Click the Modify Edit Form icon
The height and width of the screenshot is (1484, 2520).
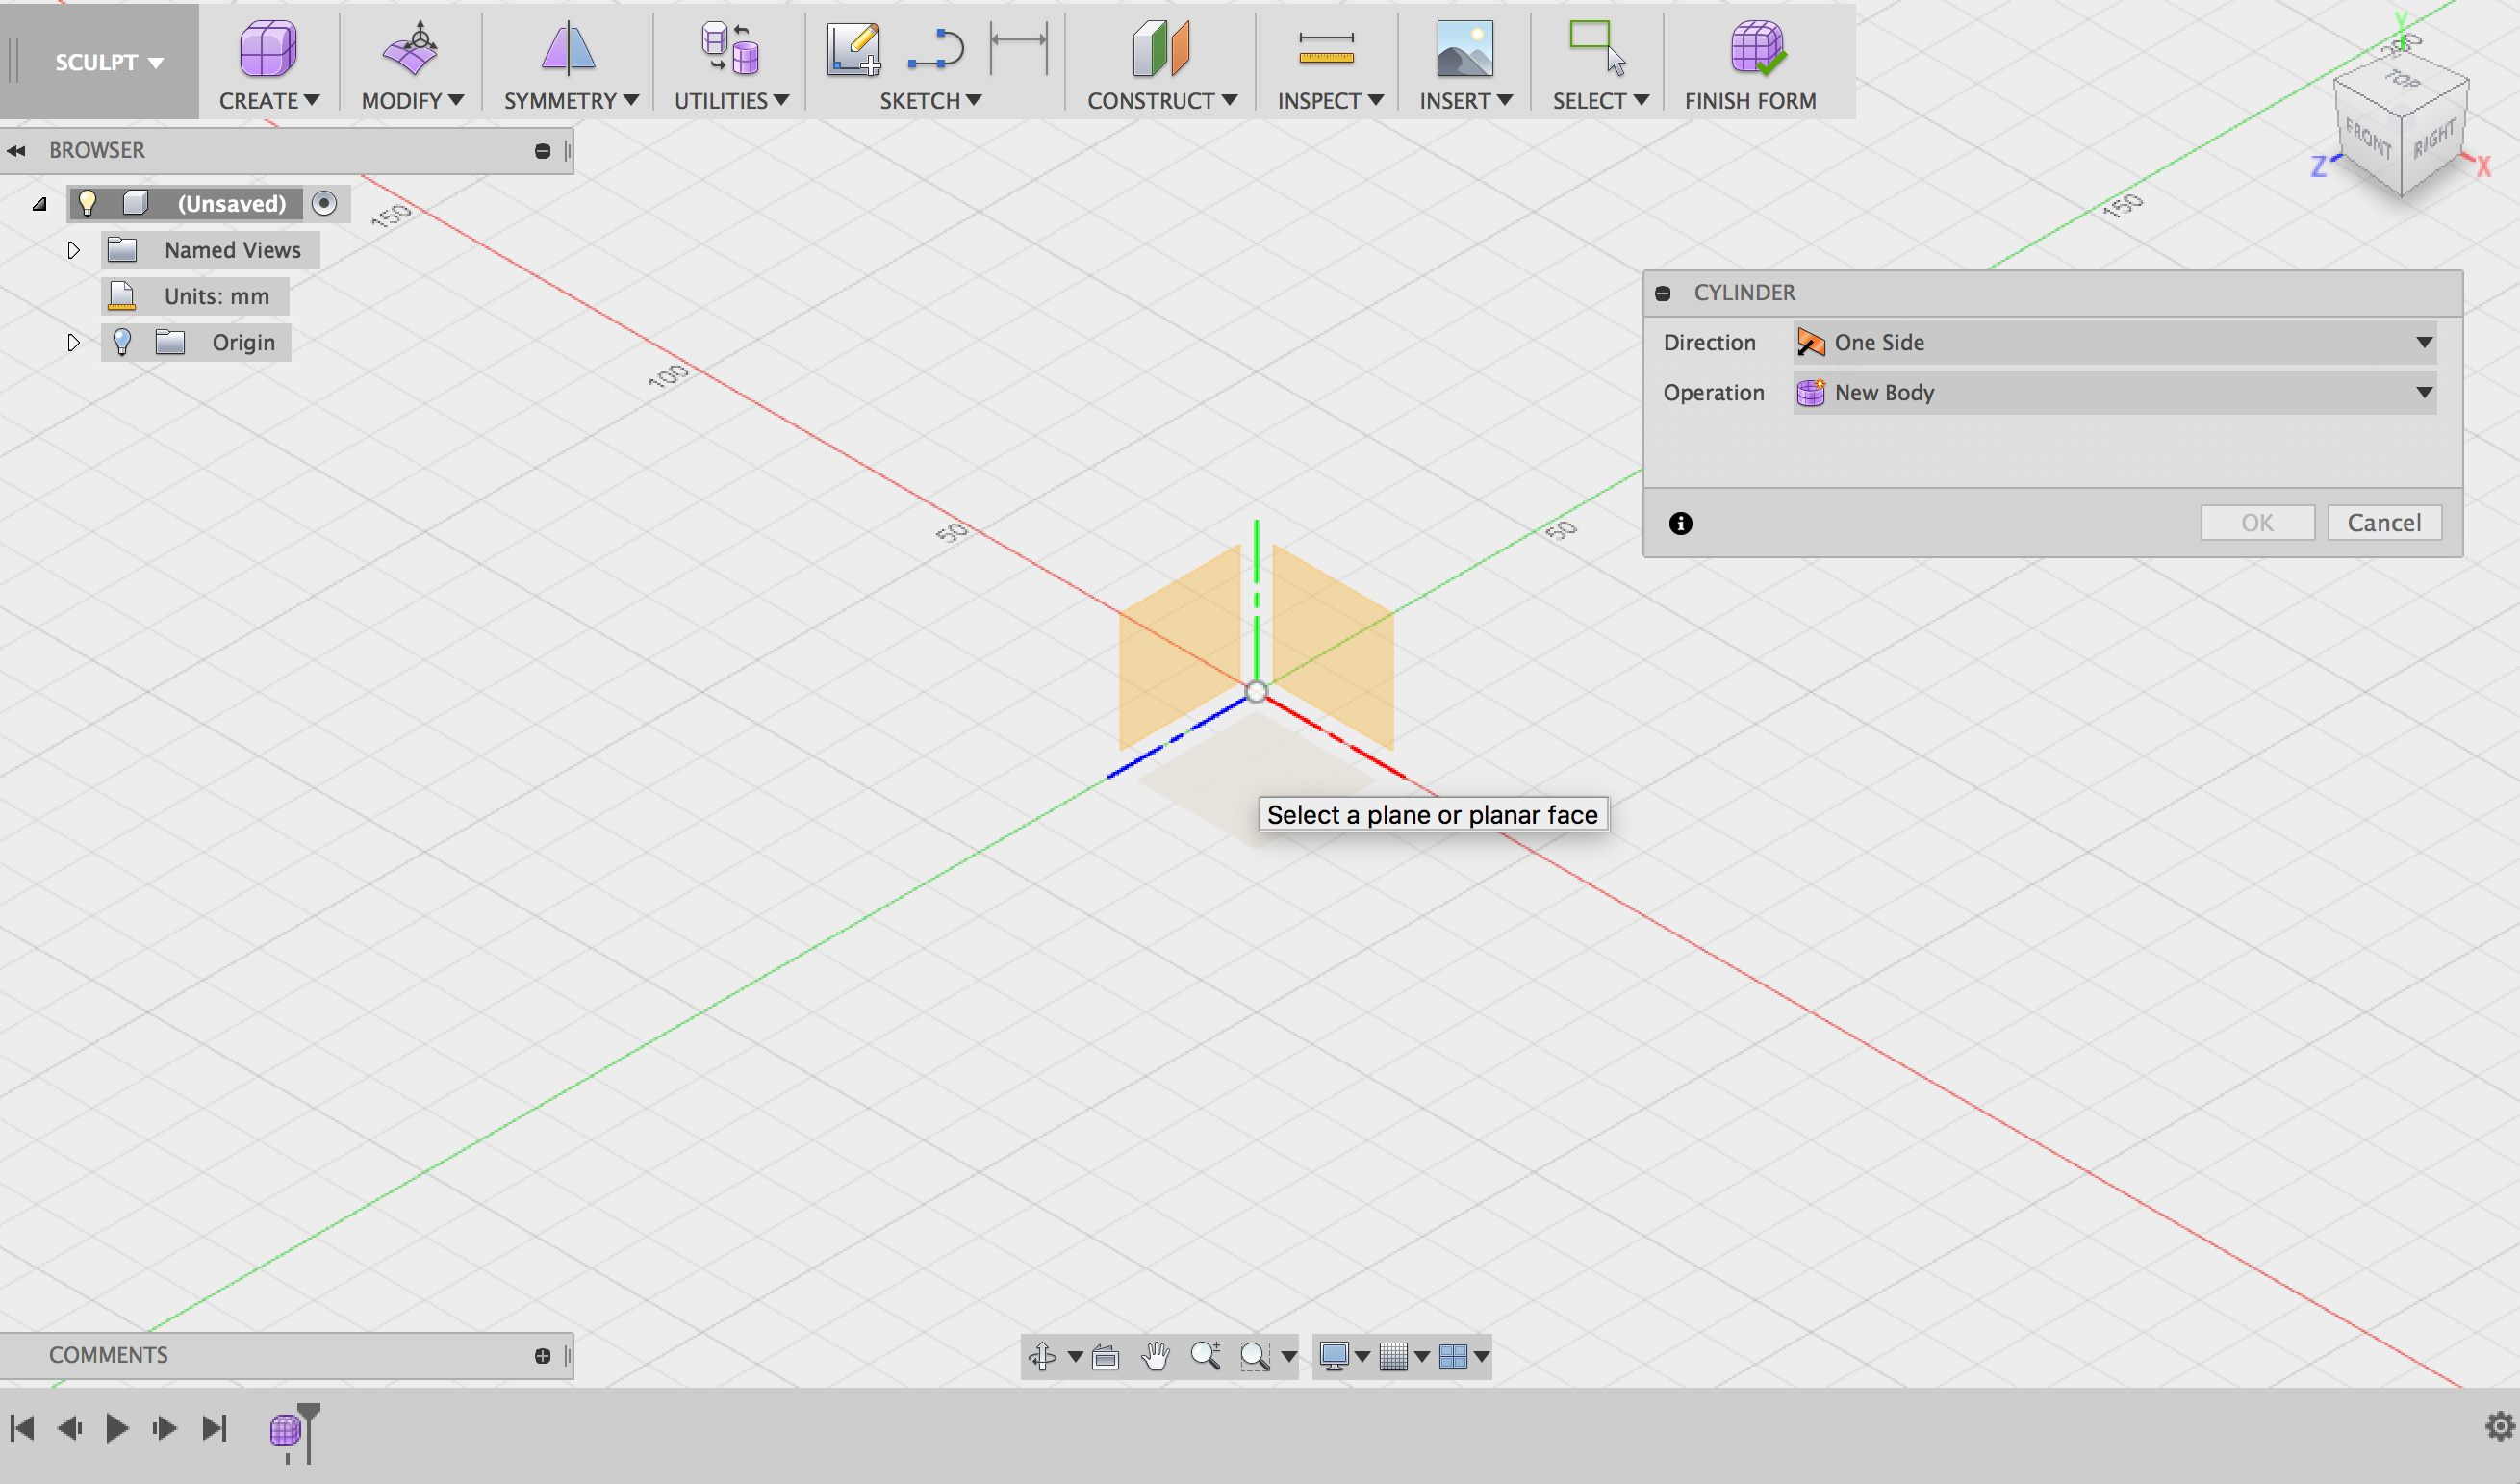pos(410,48)
